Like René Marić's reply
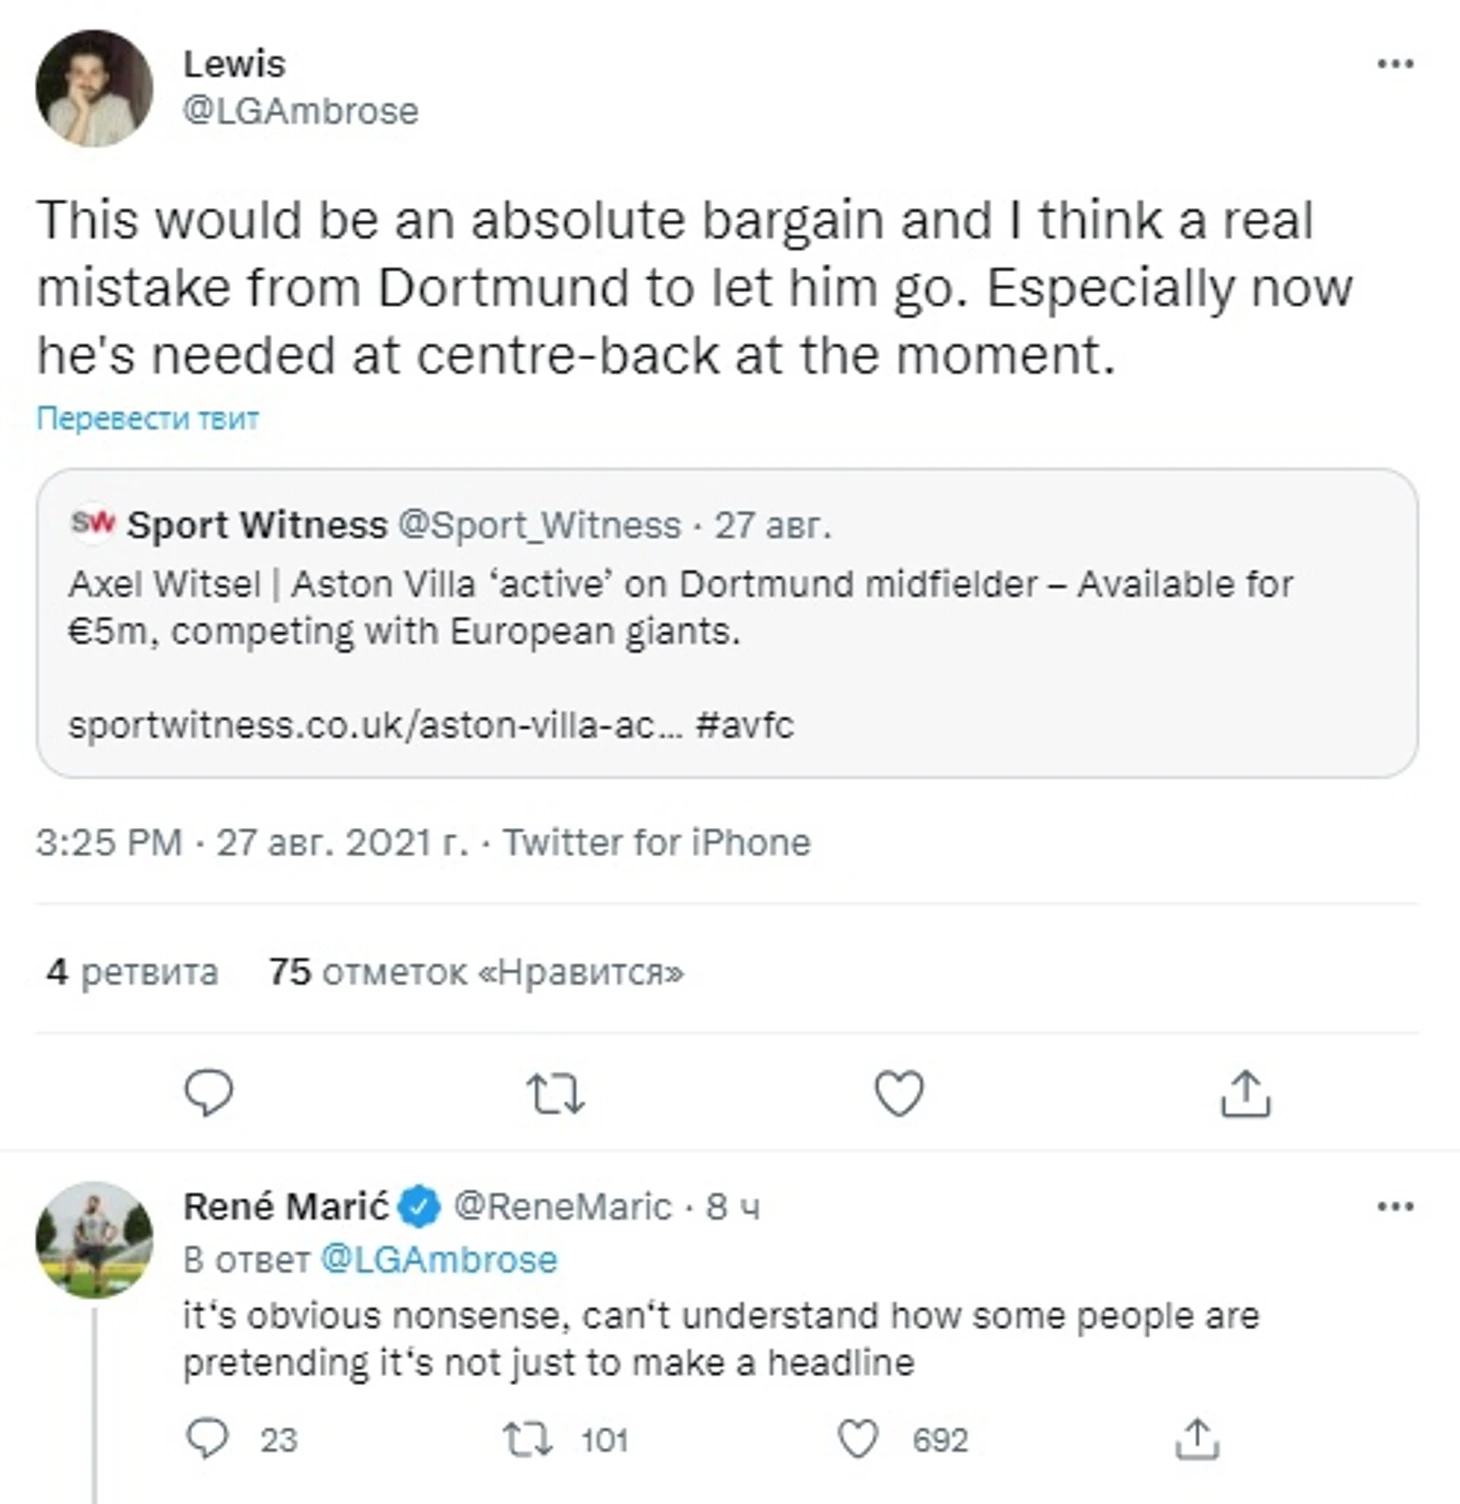The image size is (1460, 1504). [857, 1440]
